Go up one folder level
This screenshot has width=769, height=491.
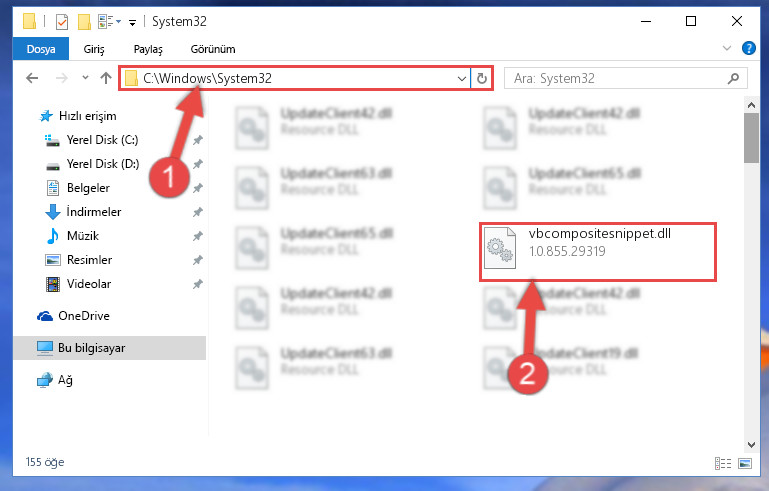point(105,78)
